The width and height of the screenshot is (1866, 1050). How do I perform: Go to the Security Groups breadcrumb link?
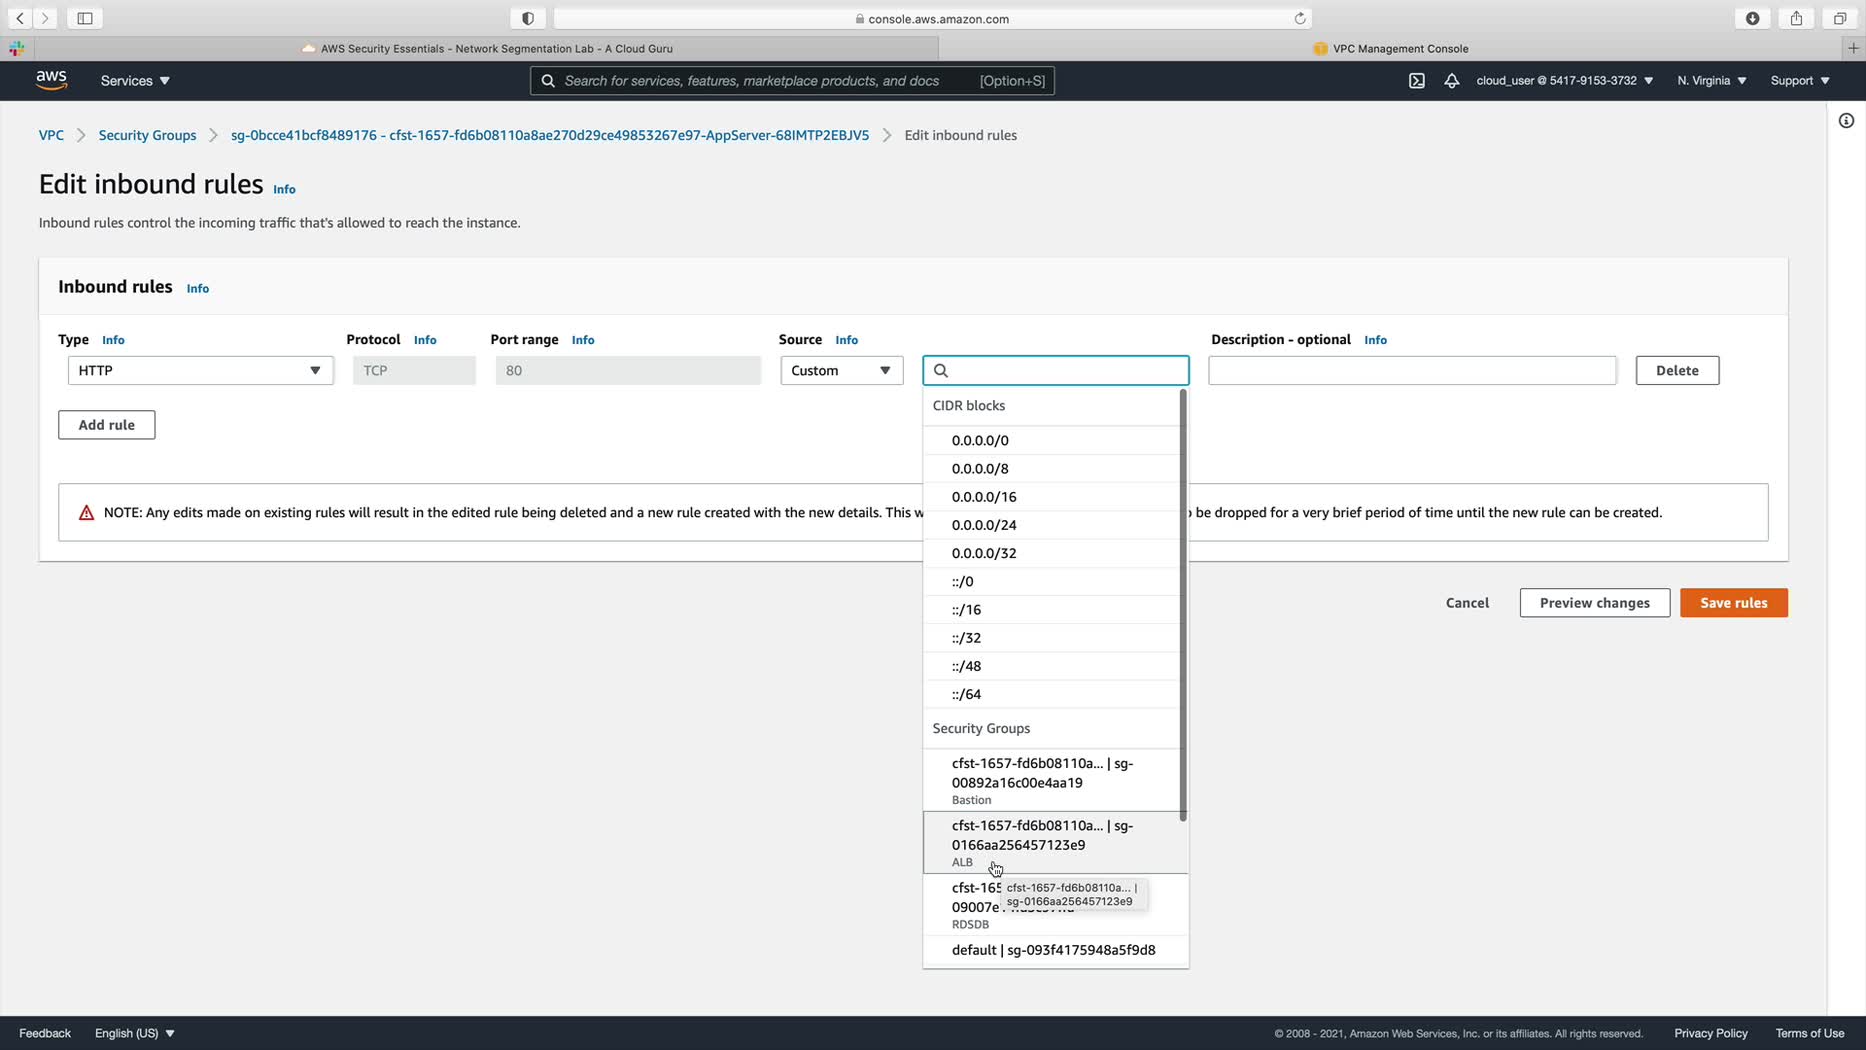click(147, 135)
